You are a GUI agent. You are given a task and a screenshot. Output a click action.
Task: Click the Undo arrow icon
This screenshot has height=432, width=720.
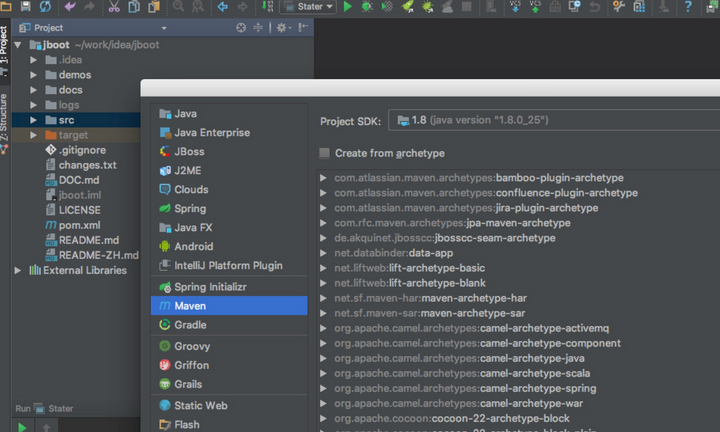70,6
